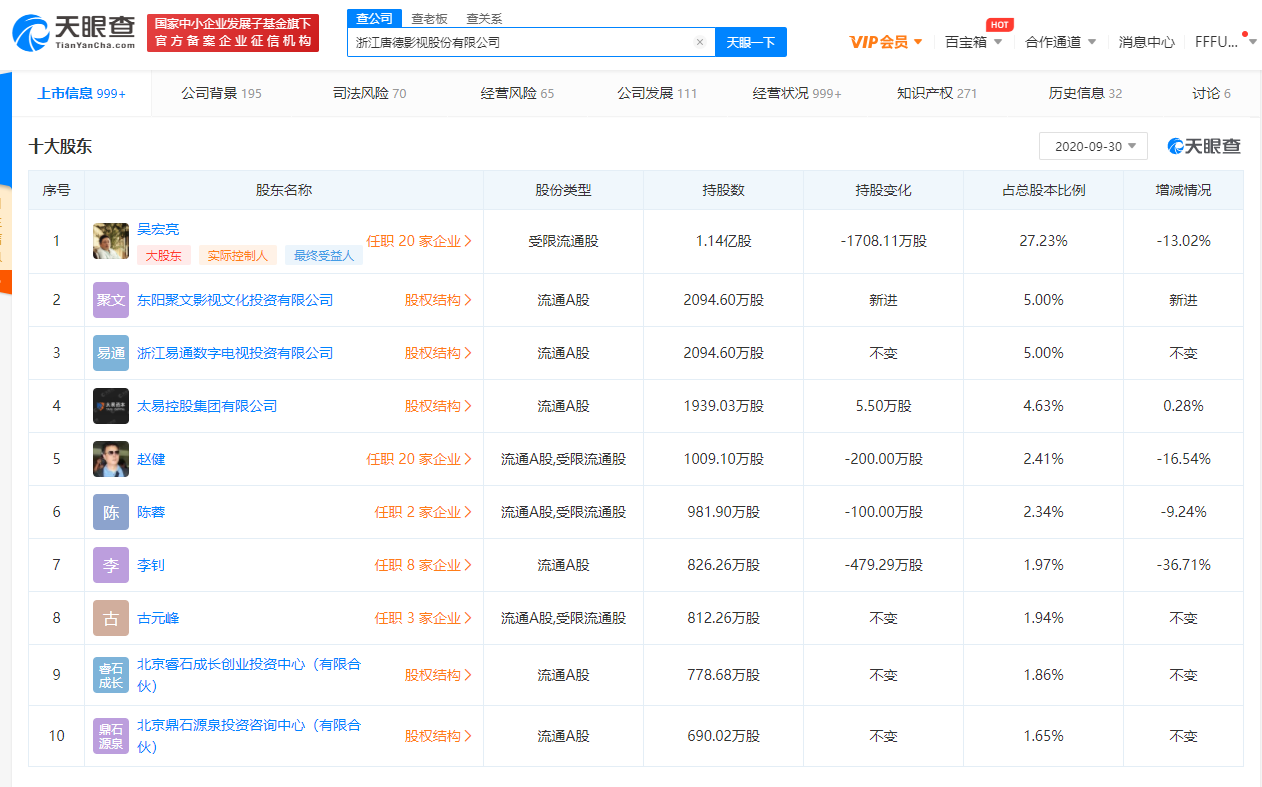Open 浙江易通数字电视投资有限公司 link
The image size is (1262, 787).
(235, 353)
